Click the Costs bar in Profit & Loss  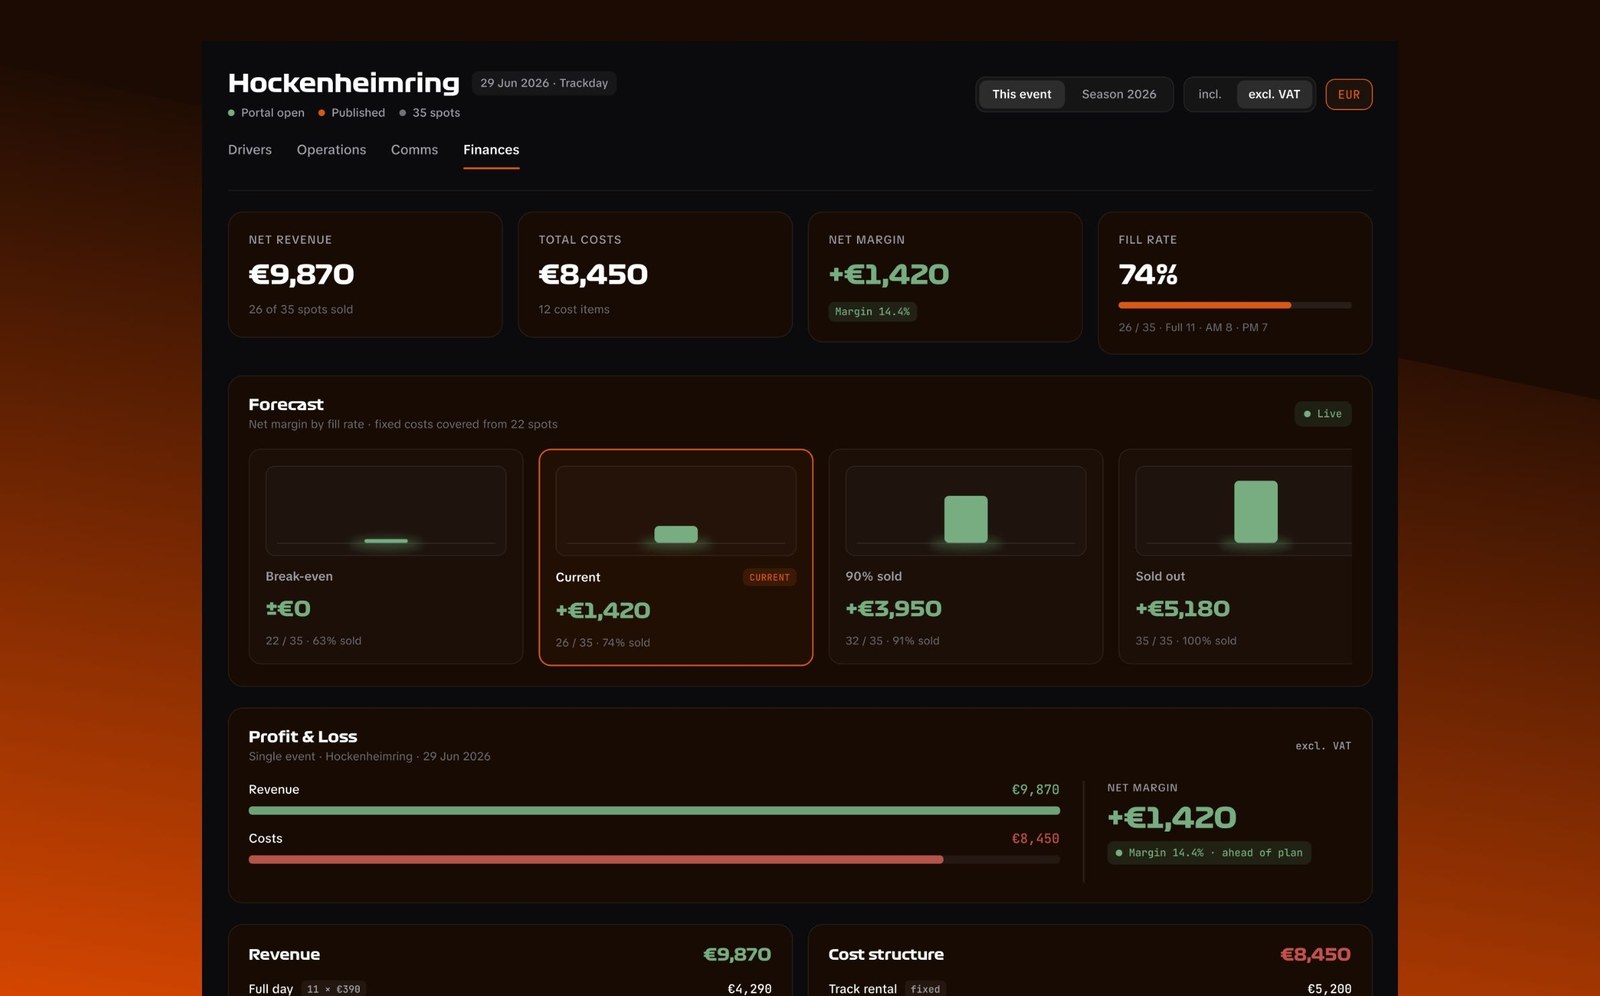(654, 860)
